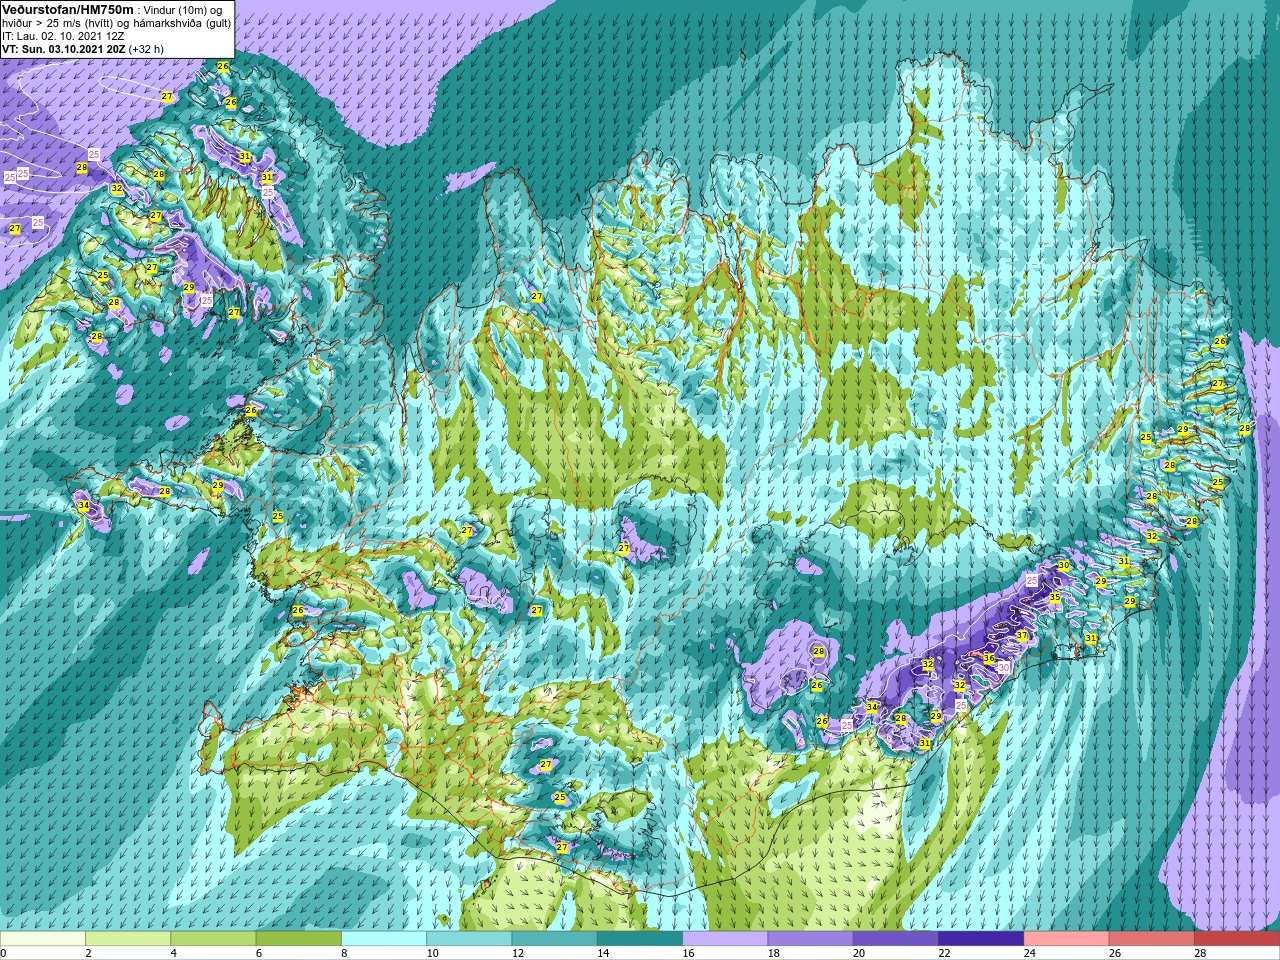Select the 20–22 m/s violet legend swatch

896,939
